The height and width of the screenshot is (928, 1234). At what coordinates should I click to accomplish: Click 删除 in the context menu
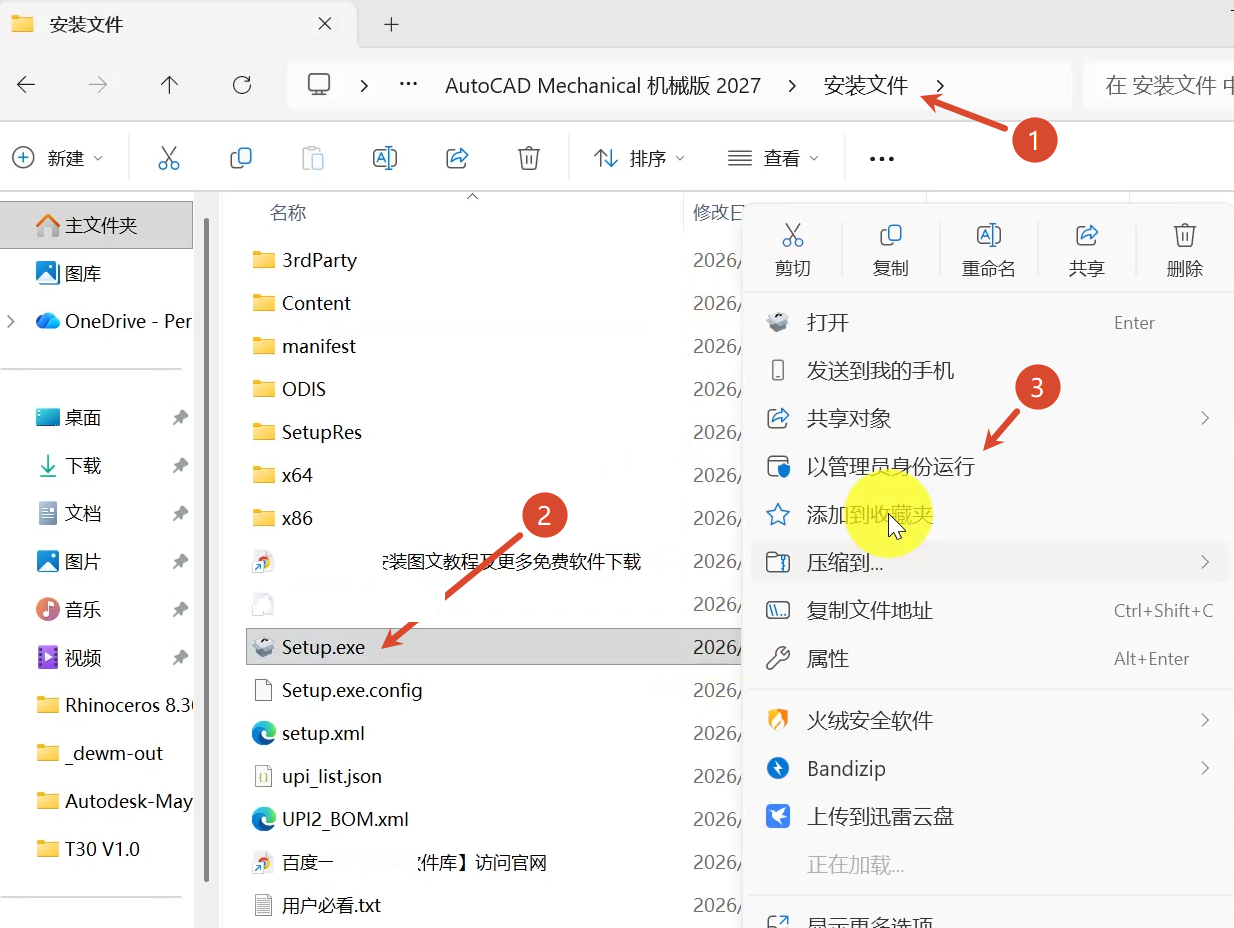click(1185, 249)
